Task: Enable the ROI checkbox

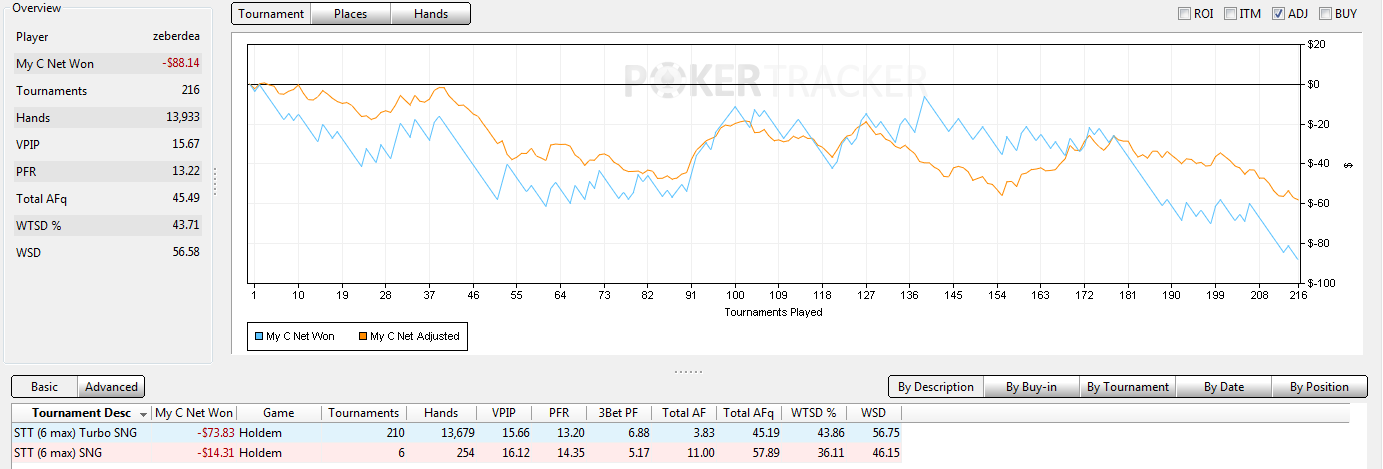Action: 1185,14
